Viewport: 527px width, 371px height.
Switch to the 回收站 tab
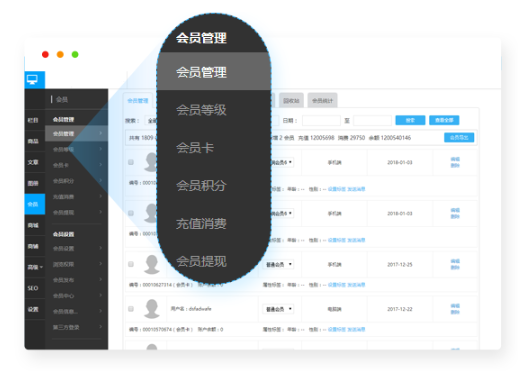pos(291,100)
